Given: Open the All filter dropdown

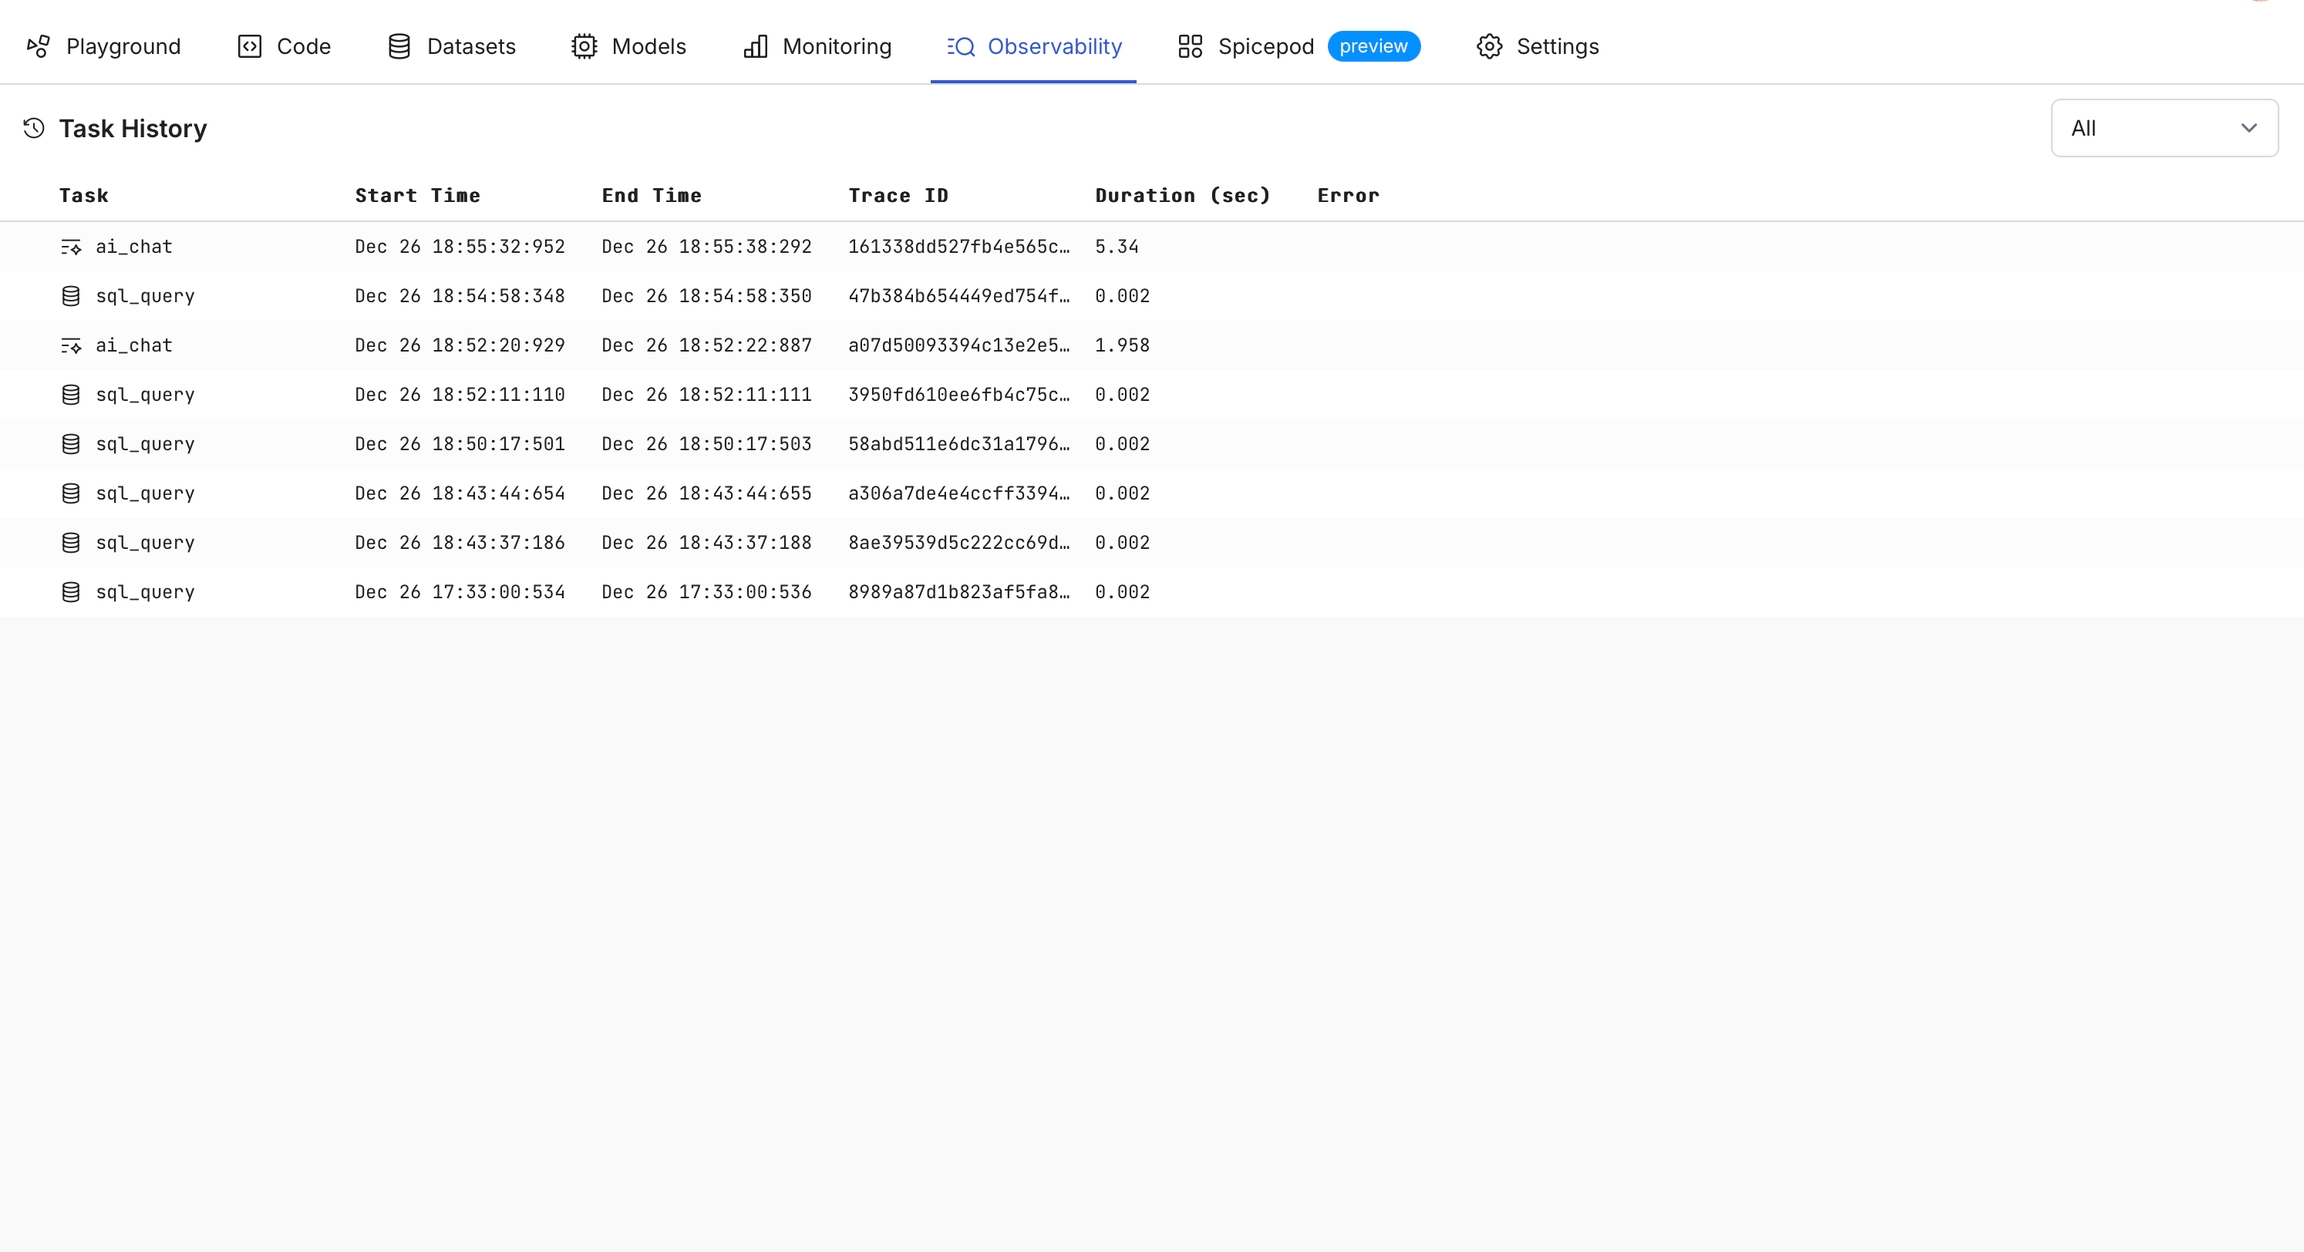Looking at the screenshot, I should click(2164, 128).
